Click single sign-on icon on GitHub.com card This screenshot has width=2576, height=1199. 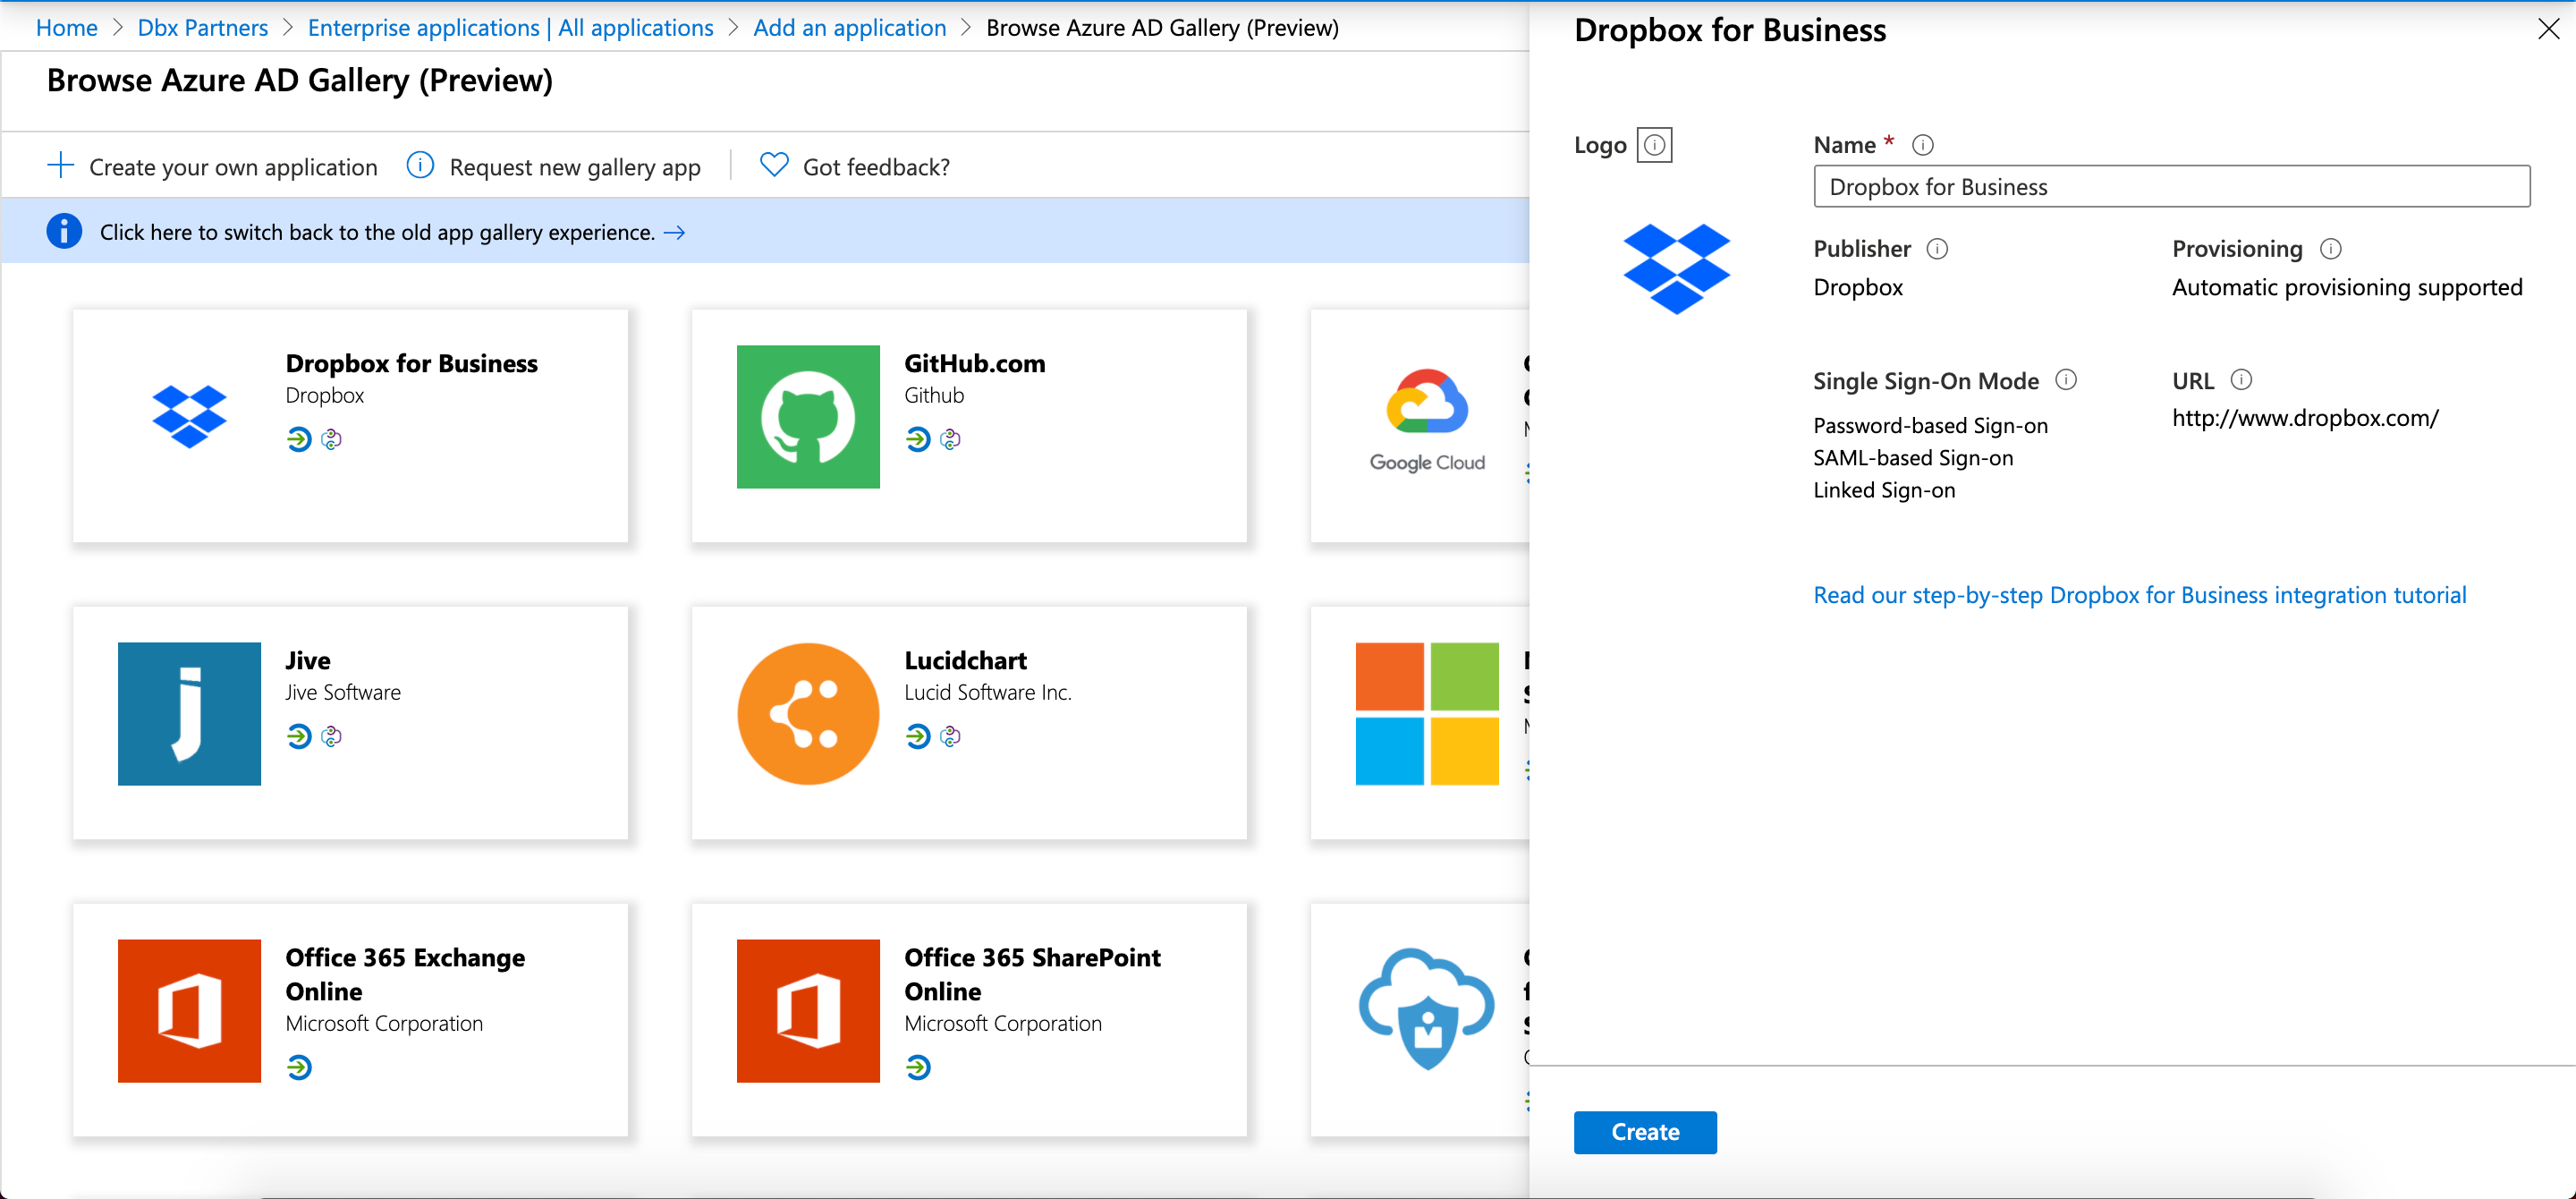917,439
